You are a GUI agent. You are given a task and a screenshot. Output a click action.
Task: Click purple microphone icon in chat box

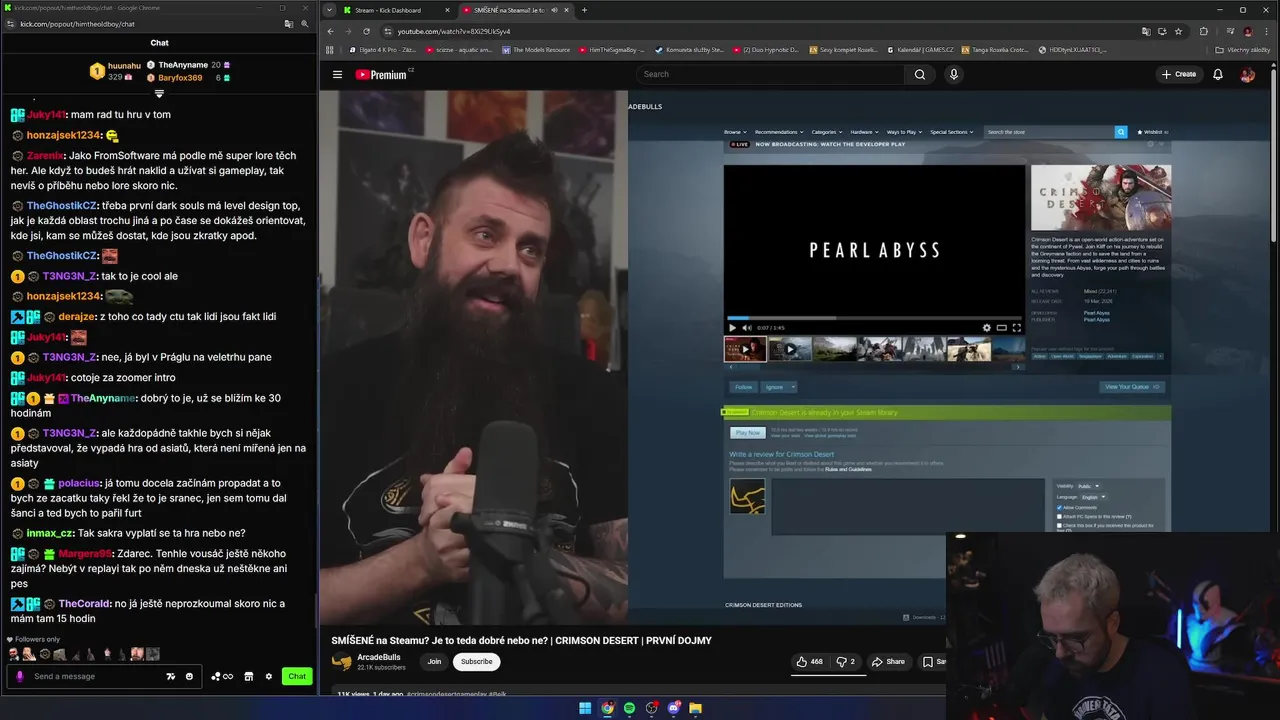[x=19, y=676]
